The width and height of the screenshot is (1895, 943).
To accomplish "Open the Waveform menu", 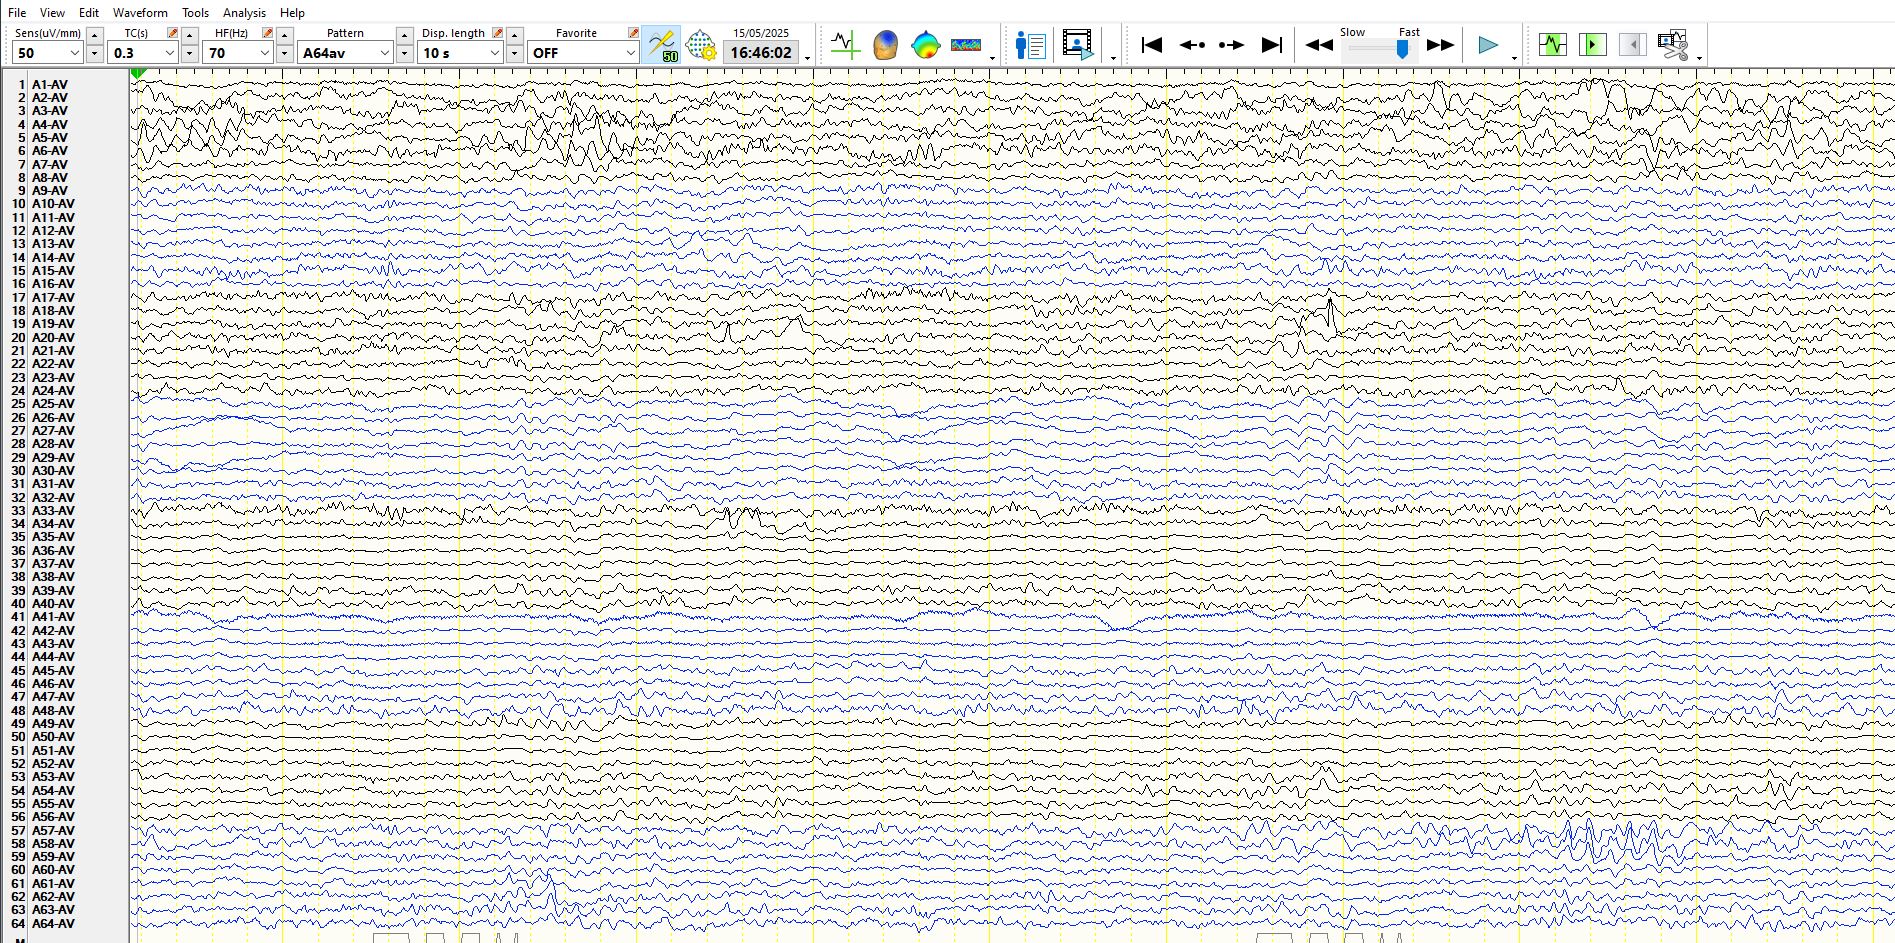I will [x=140, y=13].
